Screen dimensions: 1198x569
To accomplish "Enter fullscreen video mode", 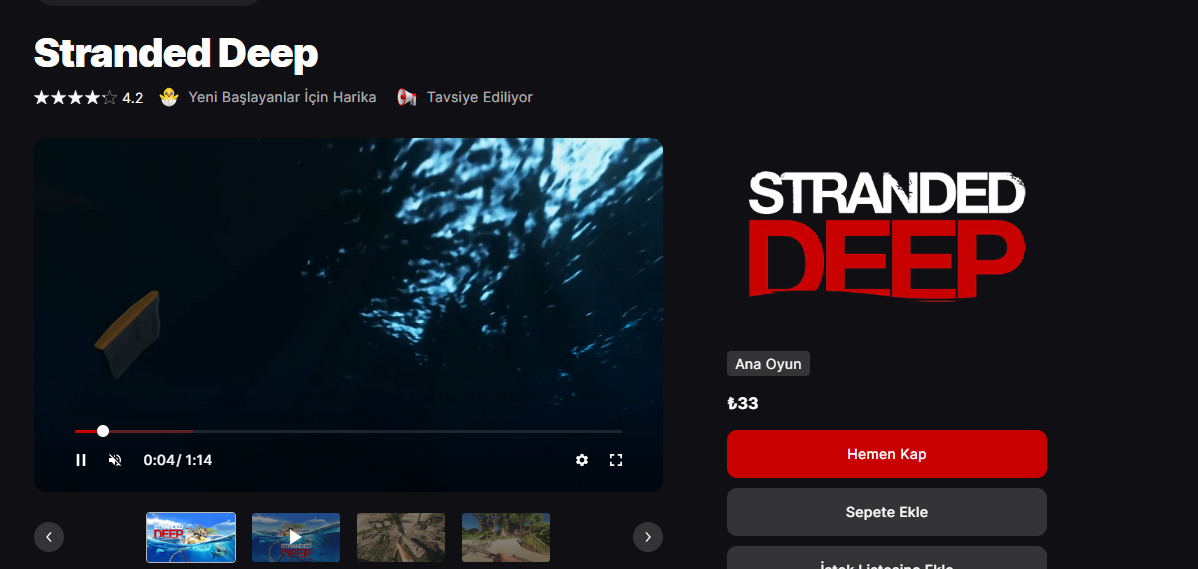I will 616,460.
